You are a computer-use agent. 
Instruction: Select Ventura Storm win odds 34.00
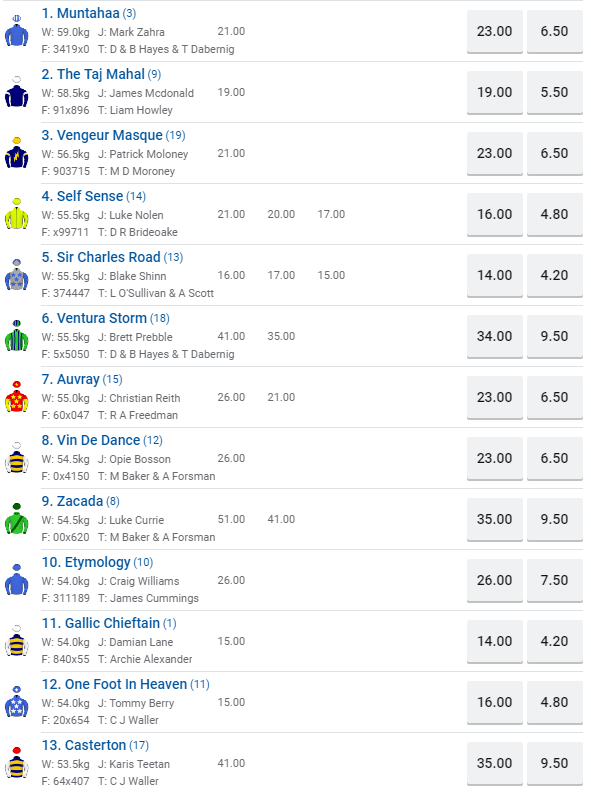click(494, 336)
